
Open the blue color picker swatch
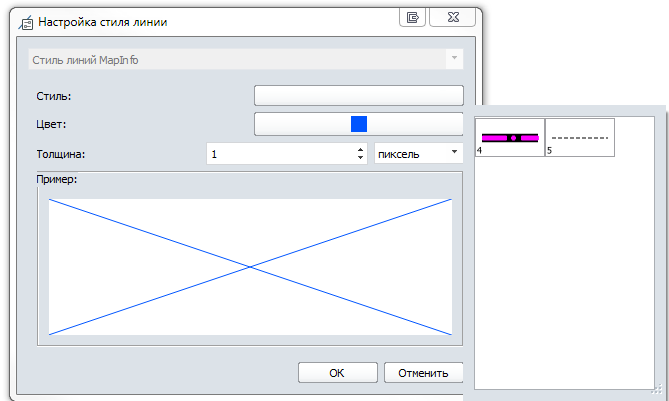(359, 124)
